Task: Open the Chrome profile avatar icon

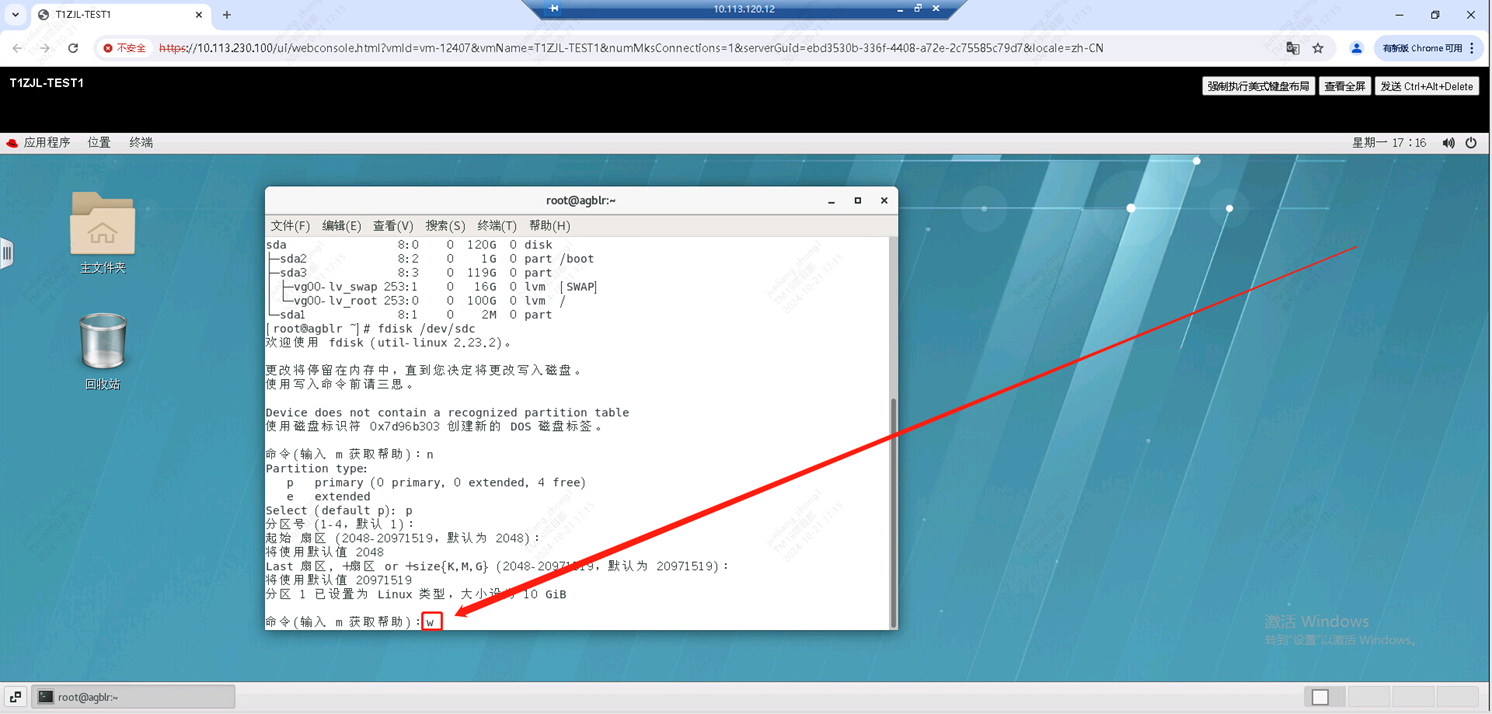Action: [x=1356, y=48]
